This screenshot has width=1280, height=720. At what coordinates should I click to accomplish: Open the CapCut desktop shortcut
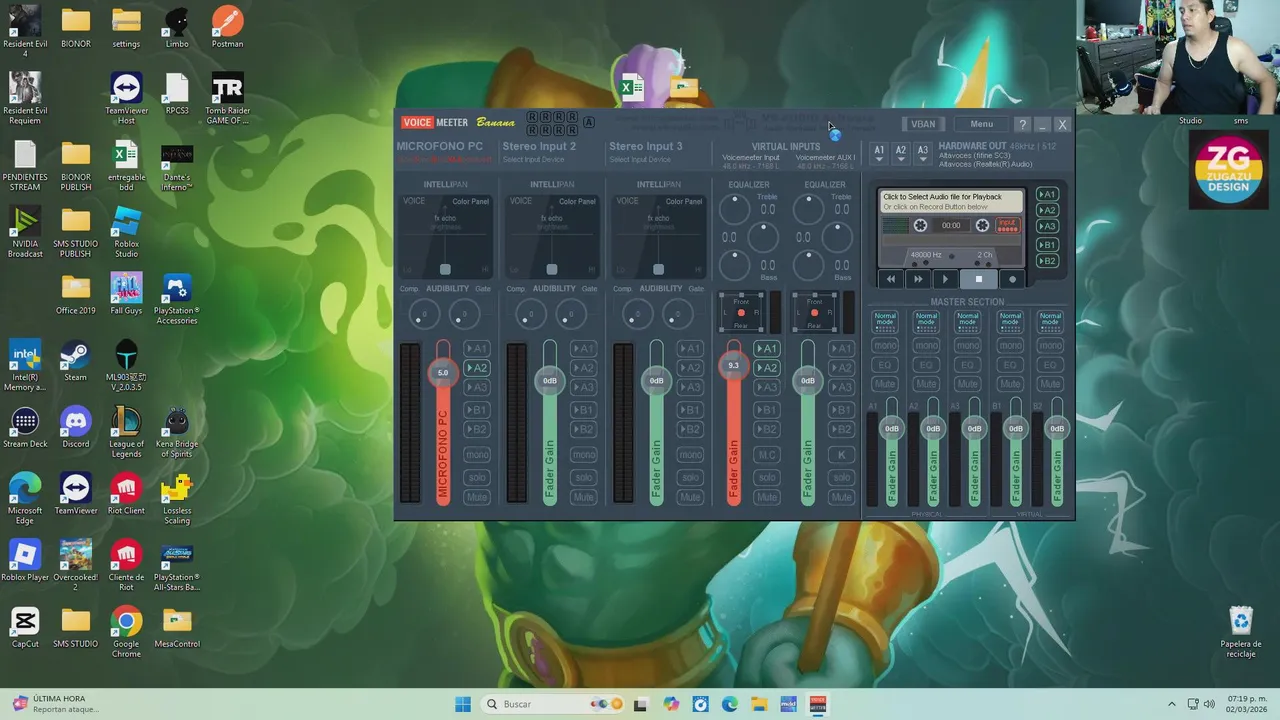[25, 628]
